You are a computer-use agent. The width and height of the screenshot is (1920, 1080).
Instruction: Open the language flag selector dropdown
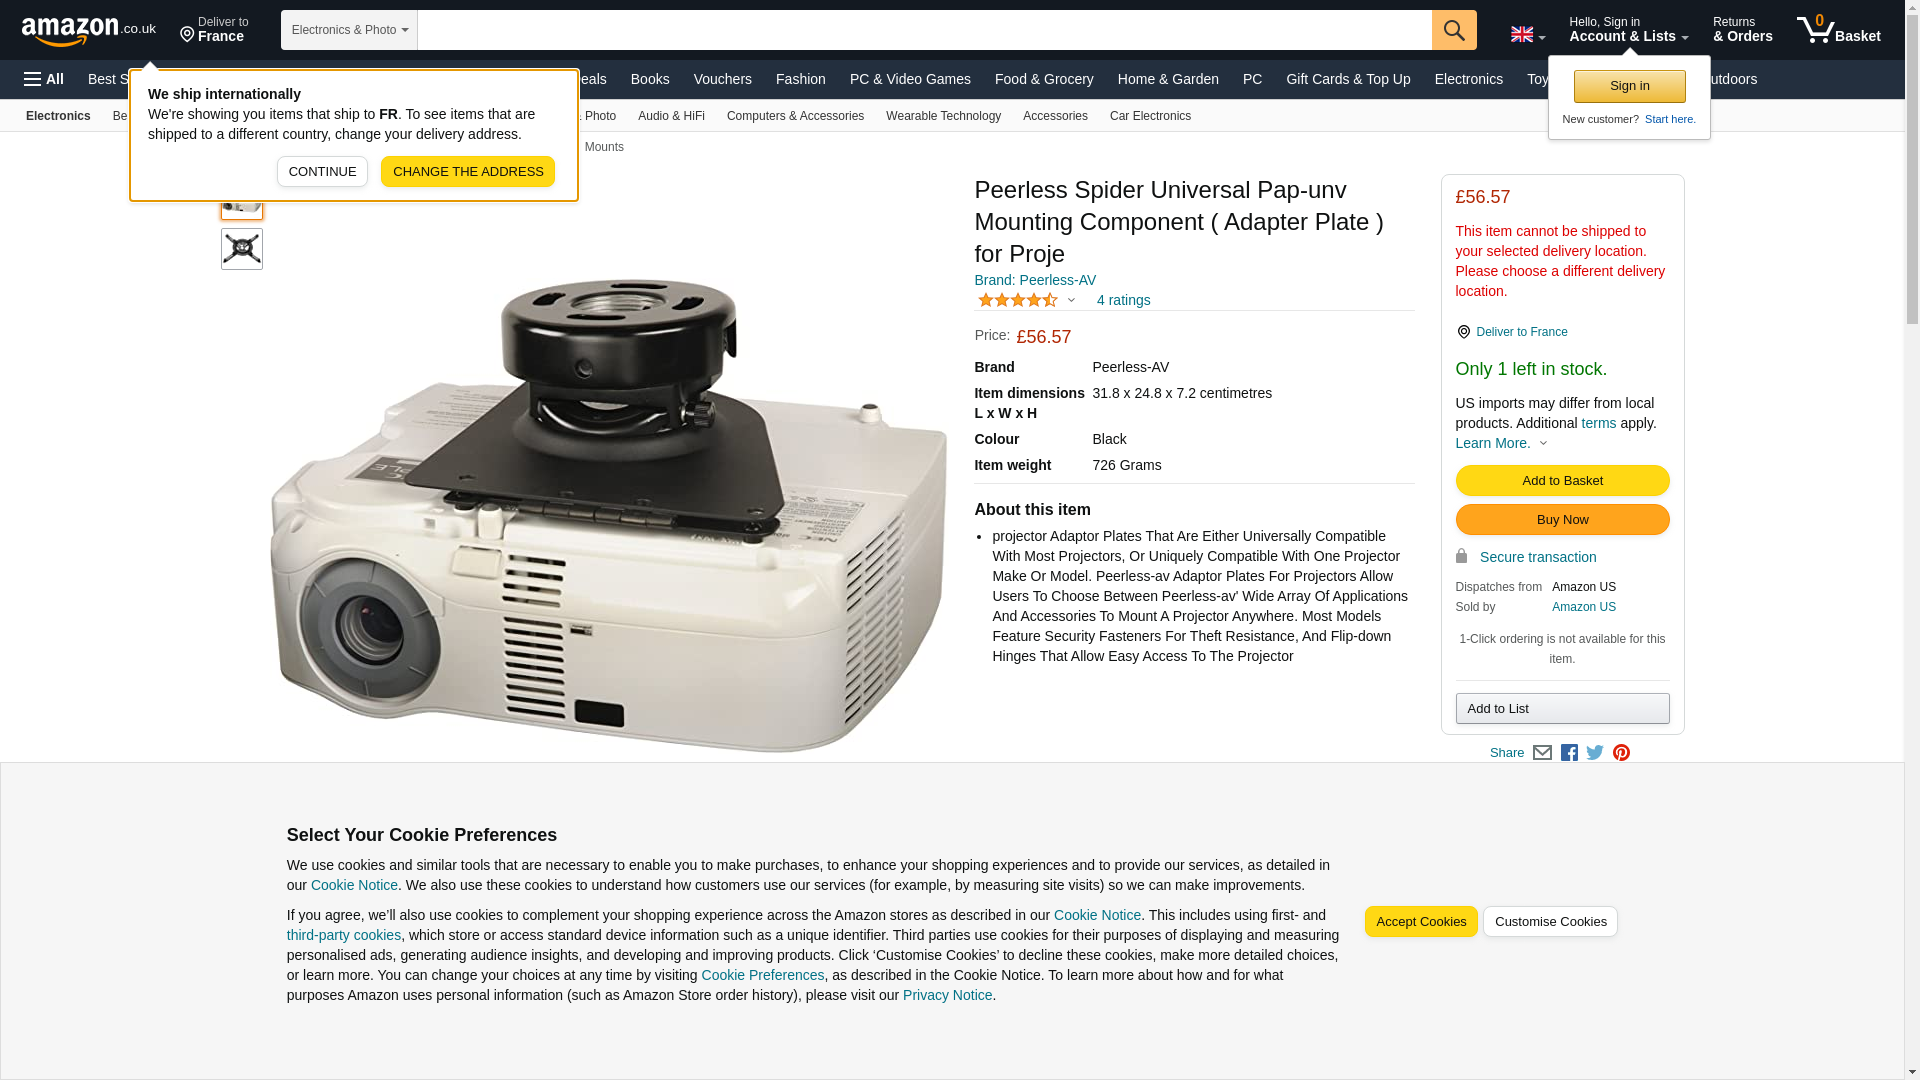(x=1527, y=35)
